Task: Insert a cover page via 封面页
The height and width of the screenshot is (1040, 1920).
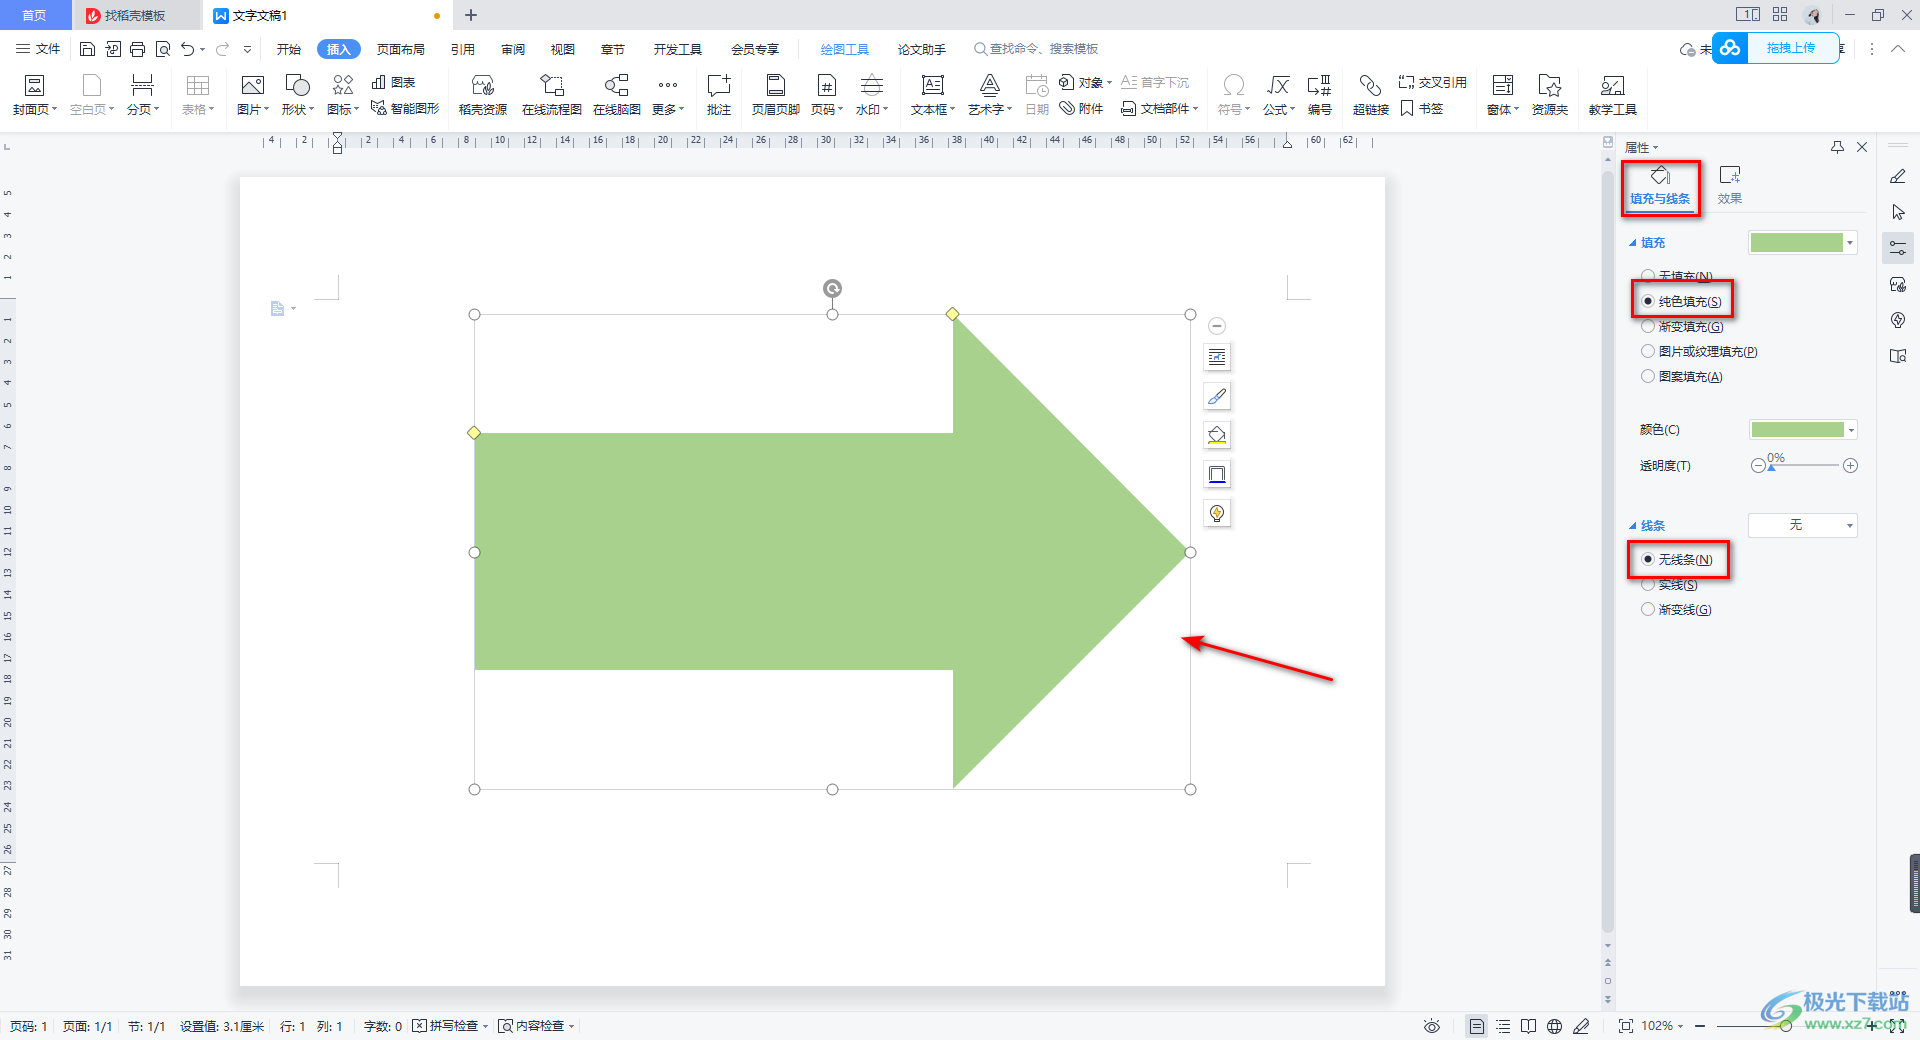Action: pos(34,95)
